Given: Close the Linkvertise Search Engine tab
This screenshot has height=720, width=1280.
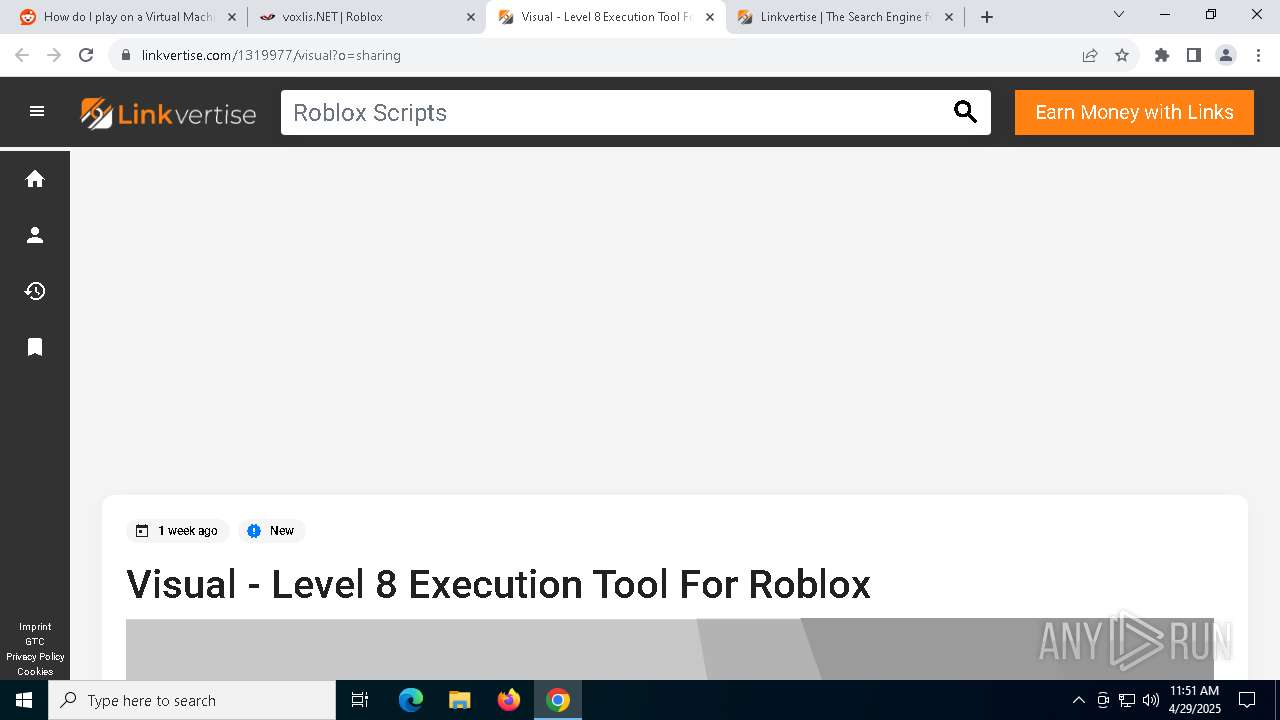Looking at the screenshot, I should click(x=949, y=17).
